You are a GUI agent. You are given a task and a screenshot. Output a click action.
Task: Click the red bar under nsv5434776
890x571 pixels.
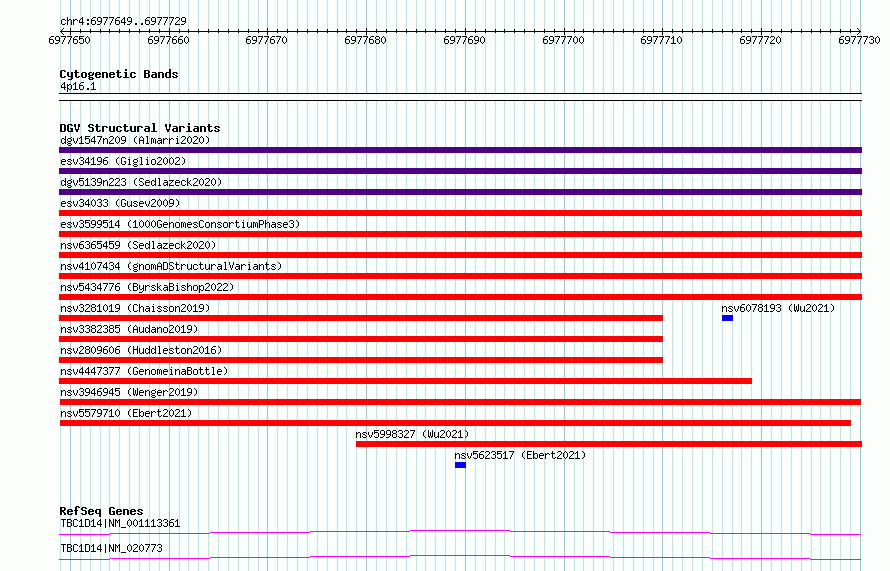(460, 297)
